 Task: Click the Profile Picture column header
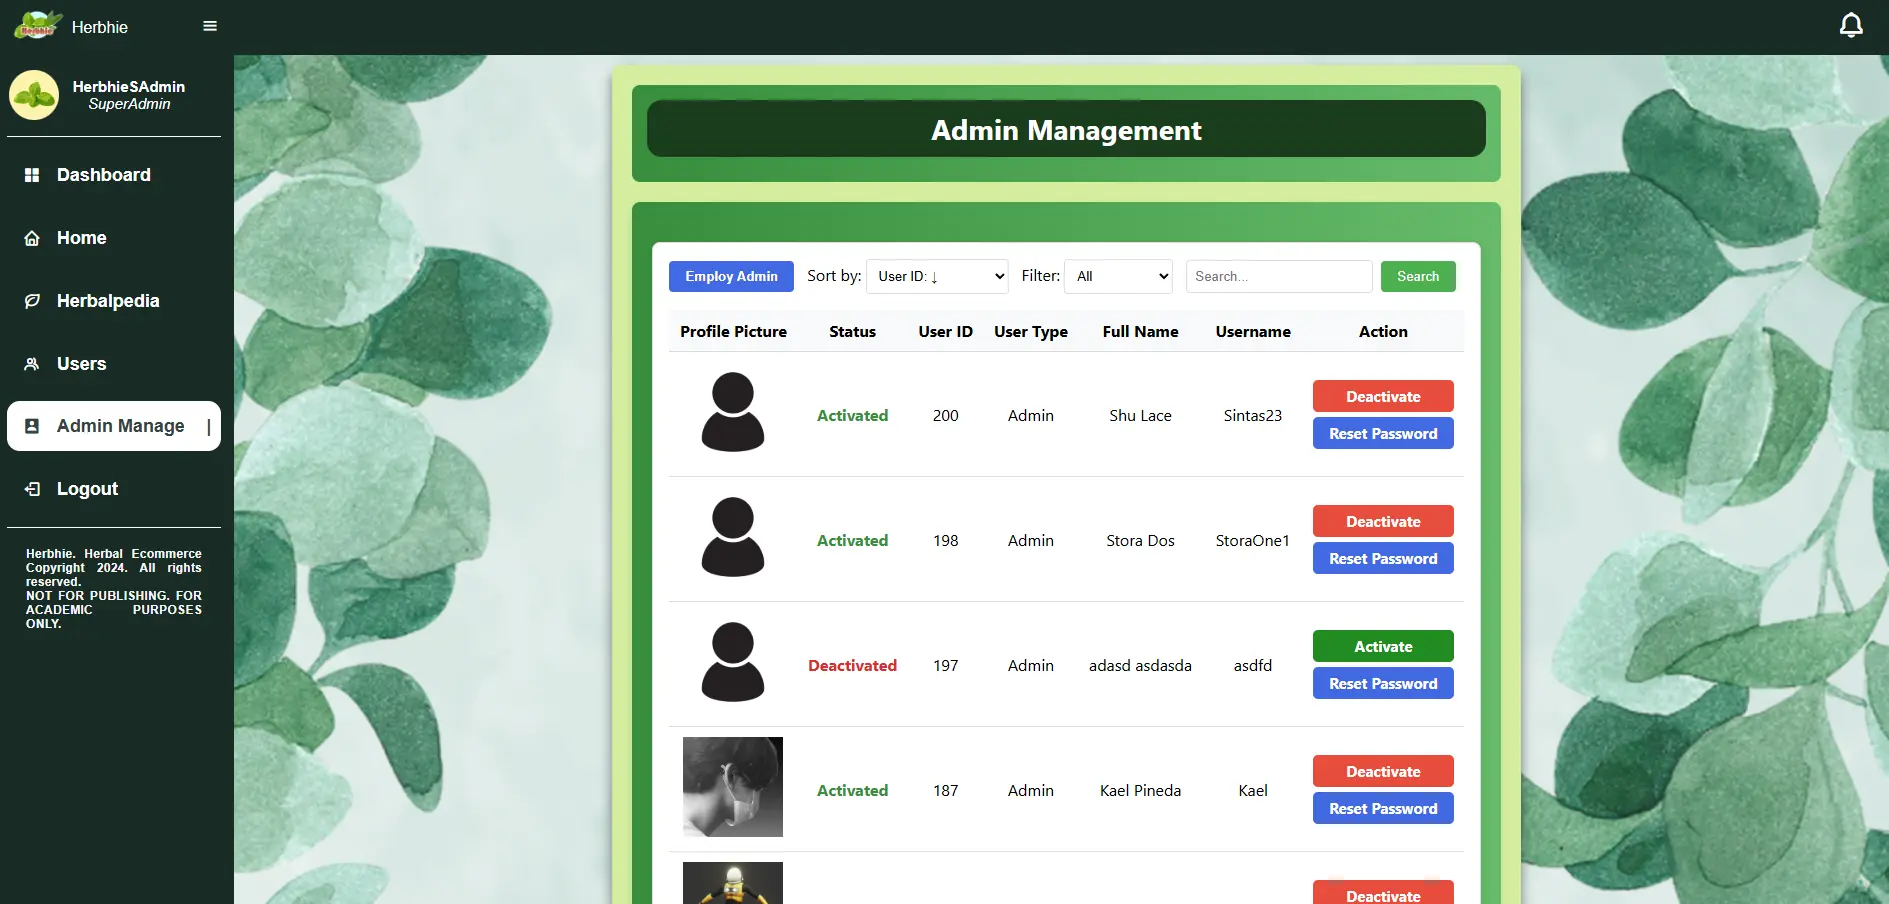[x=733, y=331]
